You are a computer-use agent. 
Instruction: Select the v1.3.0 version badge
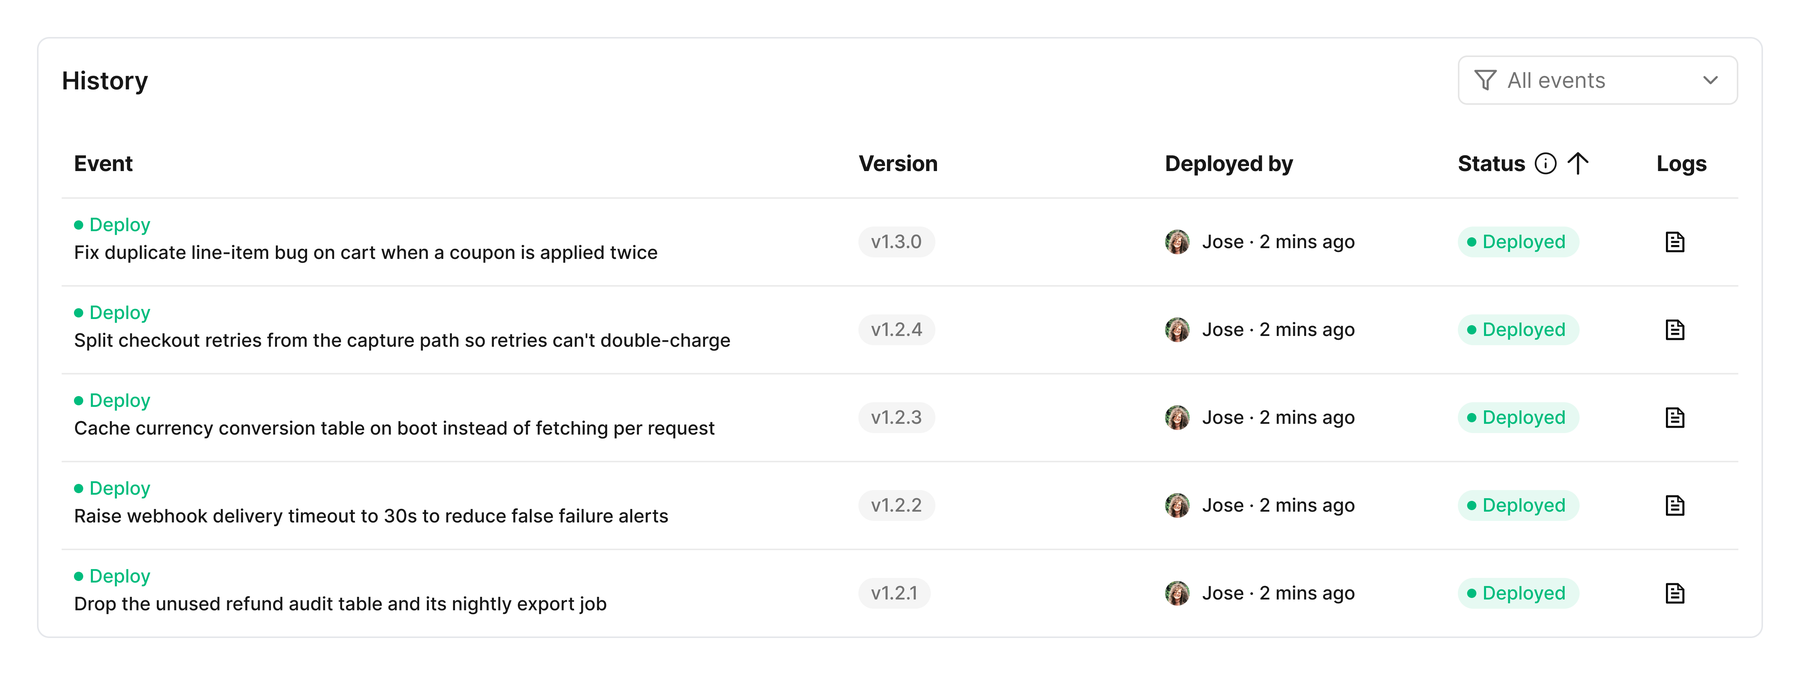click(896, 242)
